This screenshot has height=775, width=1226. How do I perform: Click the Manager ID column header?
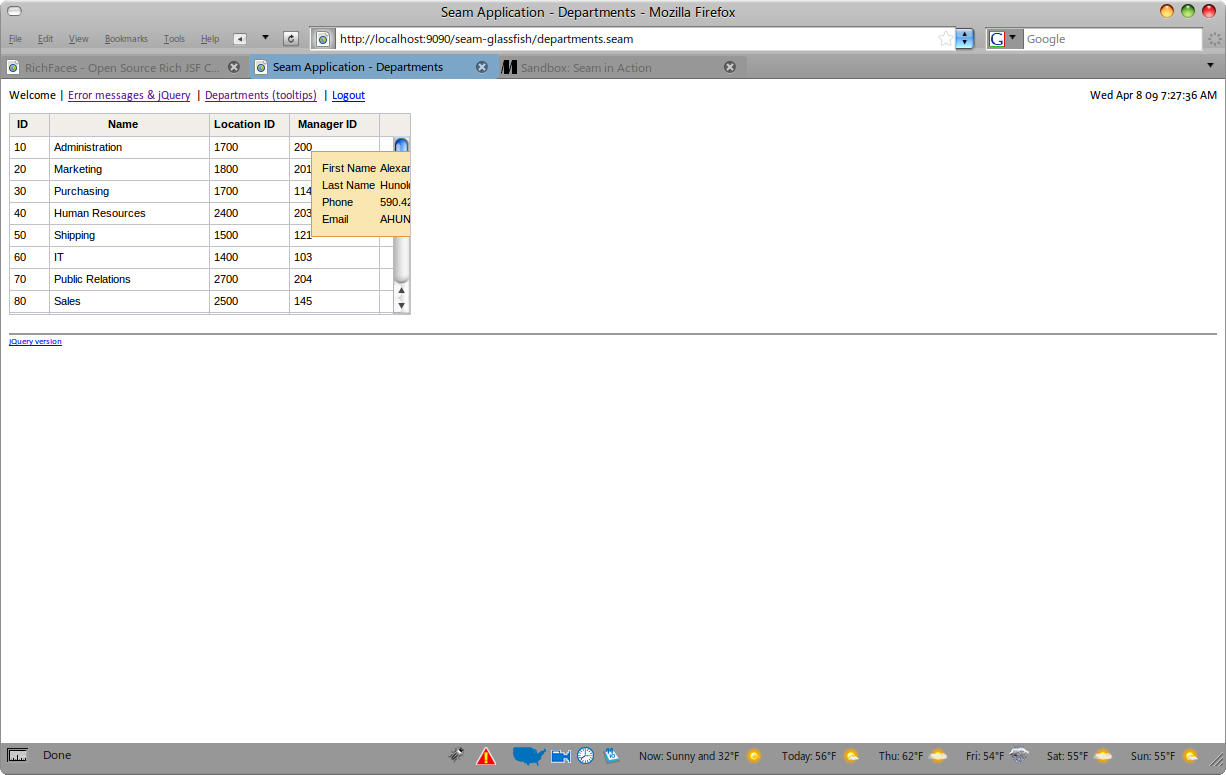click(334, 124)
